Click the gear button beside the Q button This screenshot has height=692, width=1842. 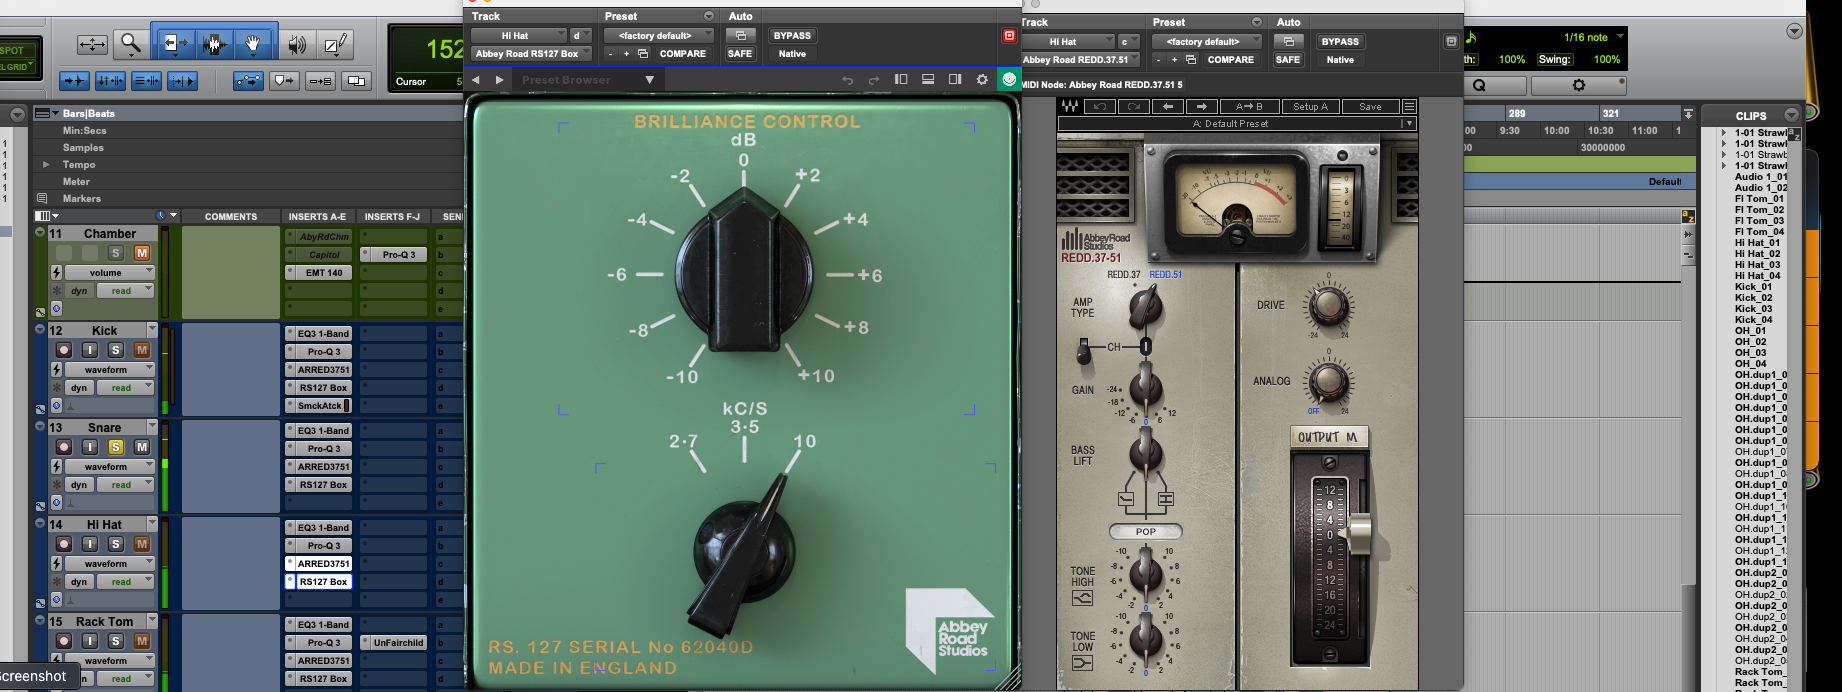point(1578,86)
